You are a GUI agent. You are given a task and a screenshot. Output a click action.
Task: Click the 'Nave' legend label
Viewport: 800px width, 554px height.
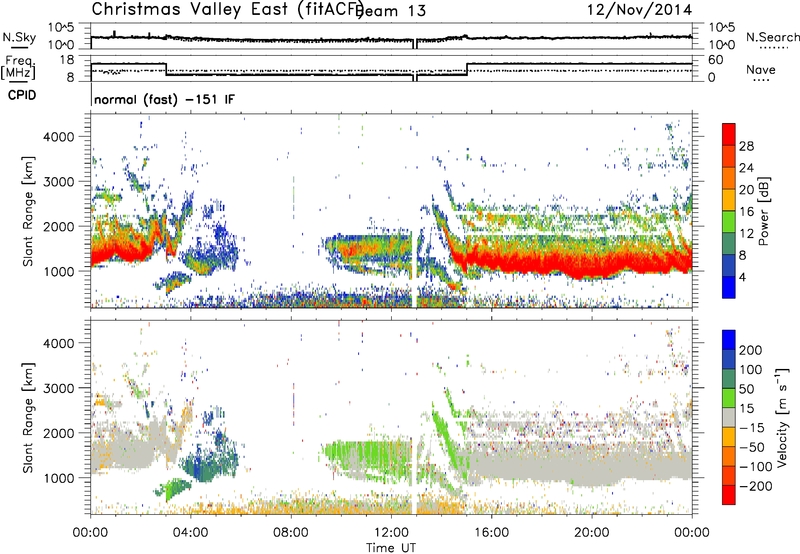[761, 70]
